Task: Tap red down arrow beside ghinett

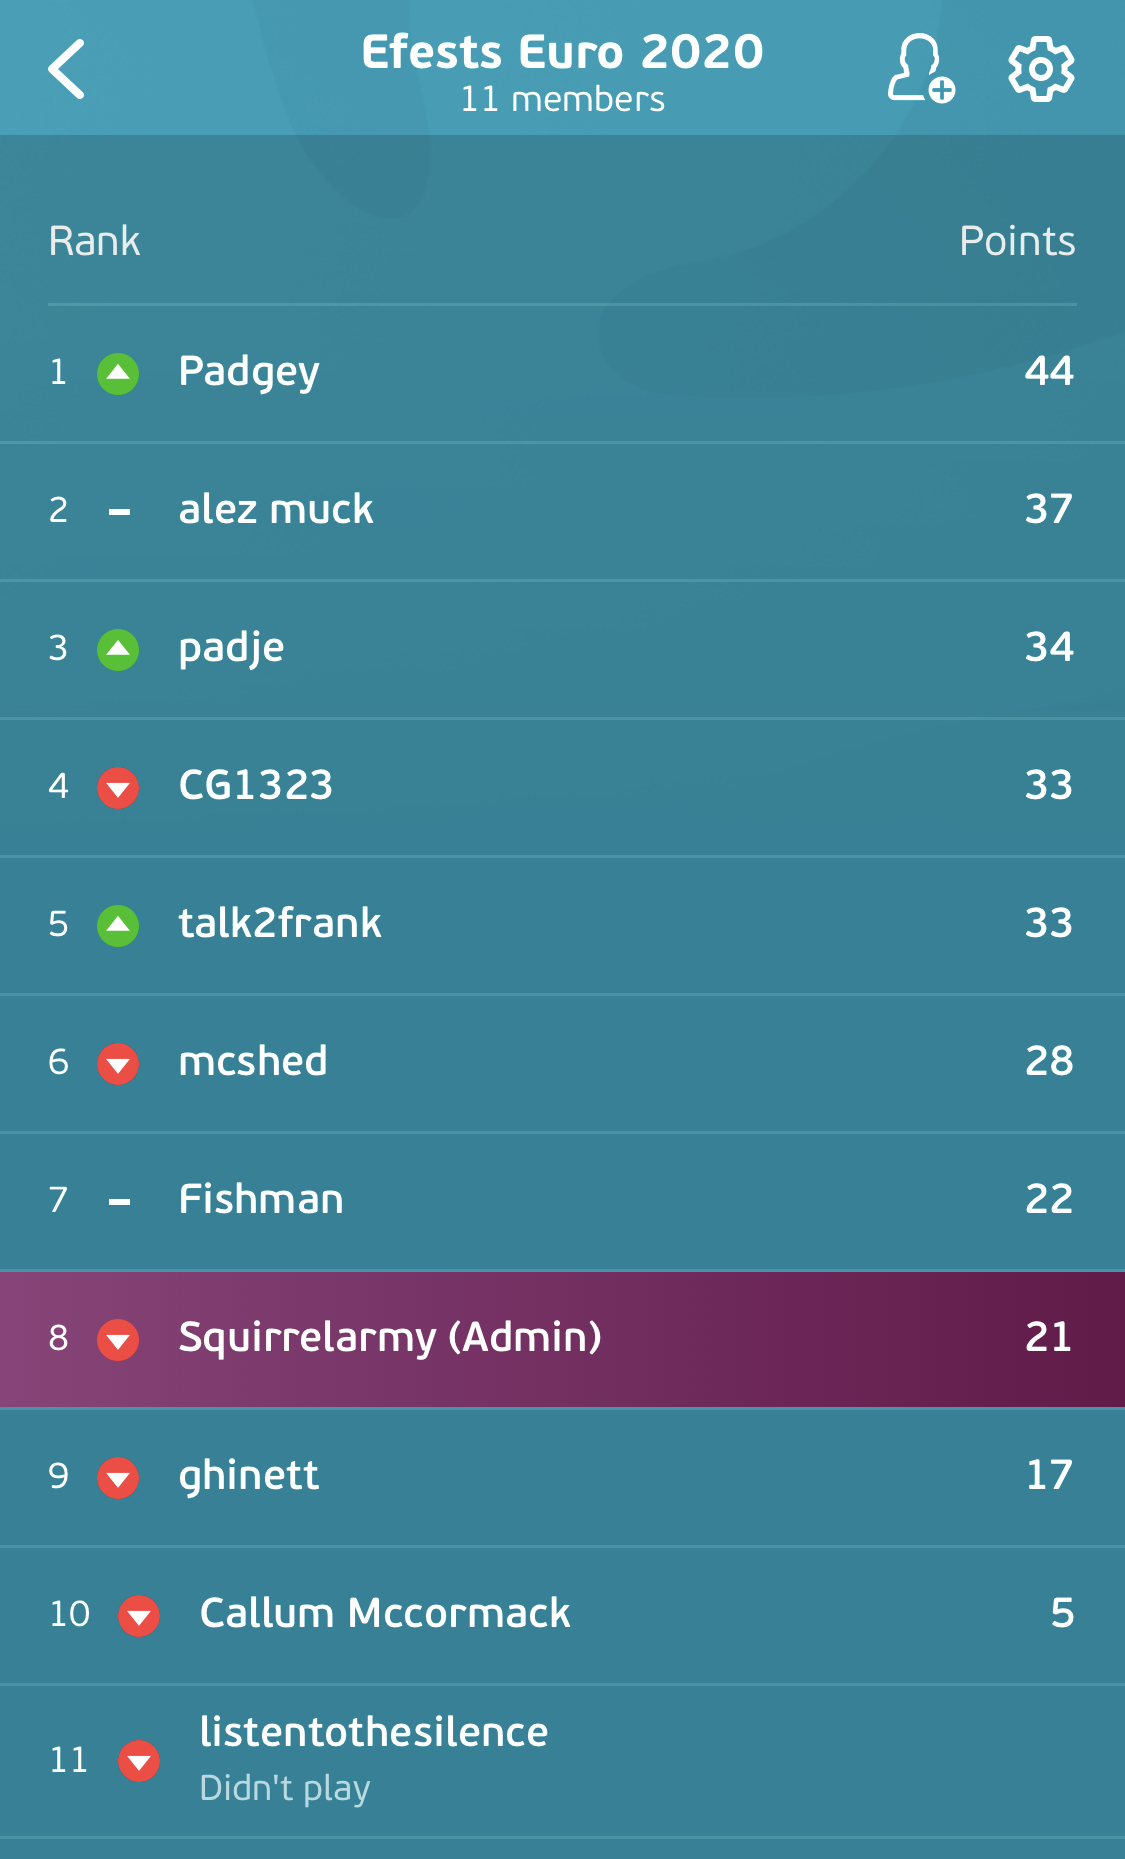Action: [x=118, y=1478]
